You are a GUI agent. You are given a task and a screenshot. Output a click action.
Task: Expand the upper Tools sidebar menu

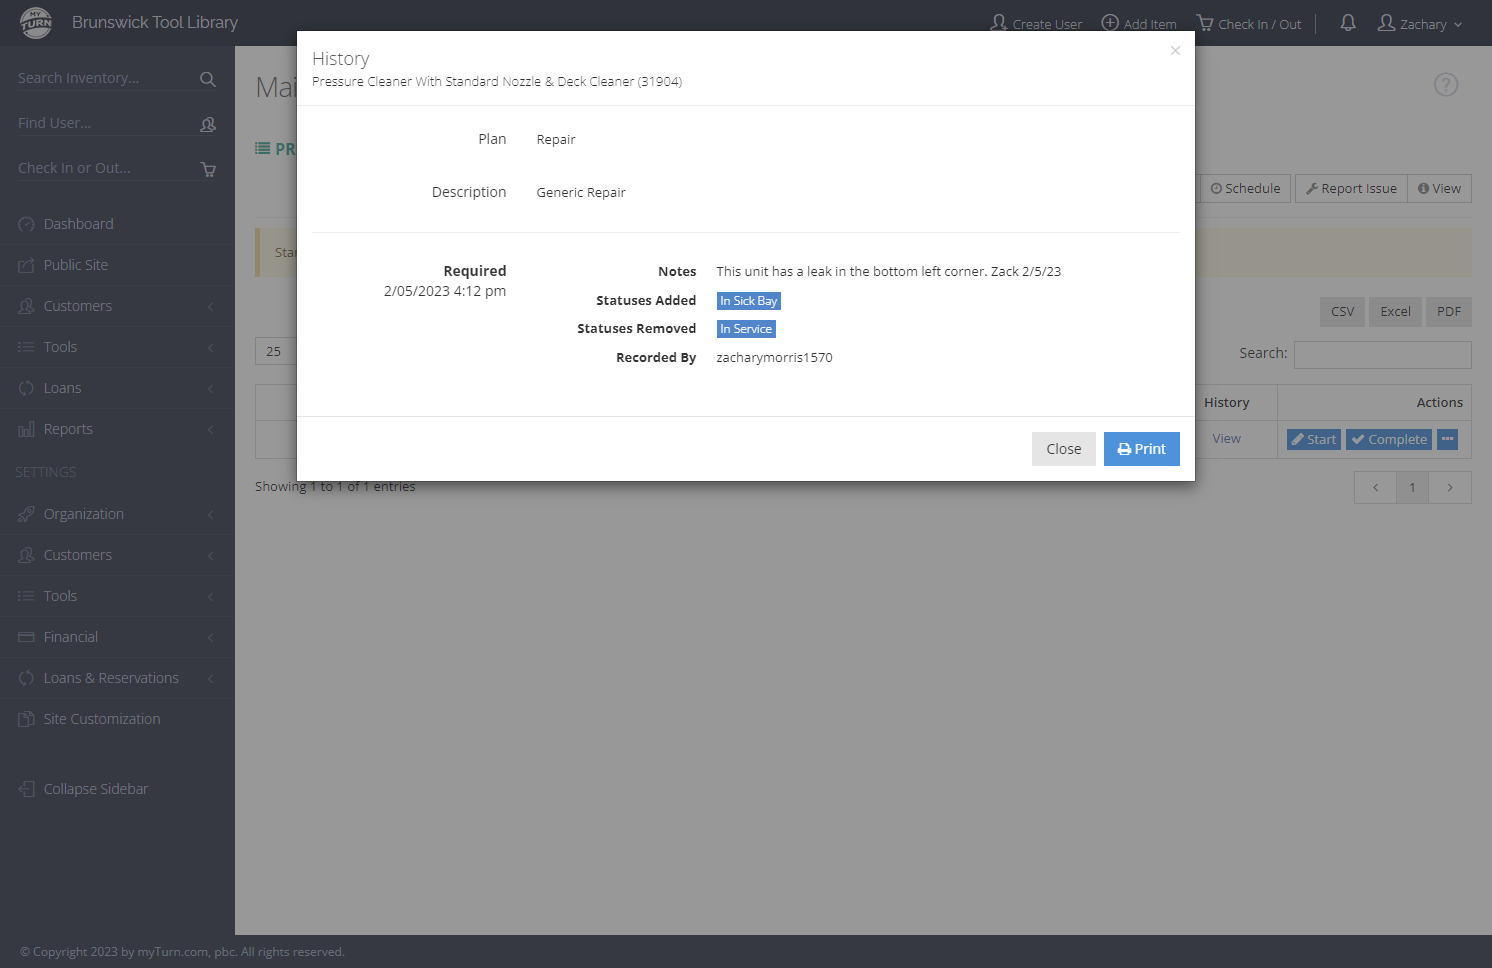(x=117, y=347)
